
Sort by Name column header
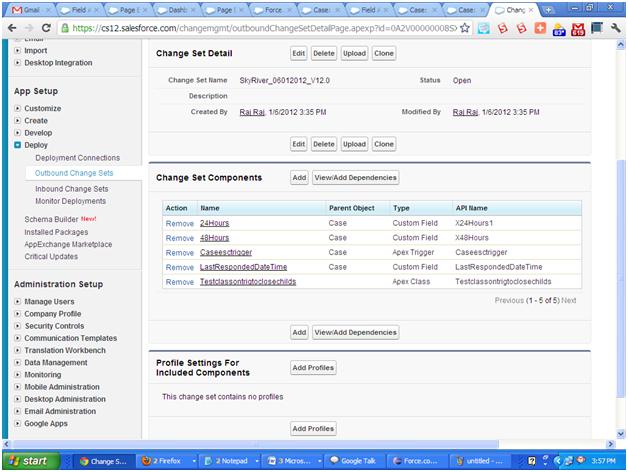[x=210, y=208]
